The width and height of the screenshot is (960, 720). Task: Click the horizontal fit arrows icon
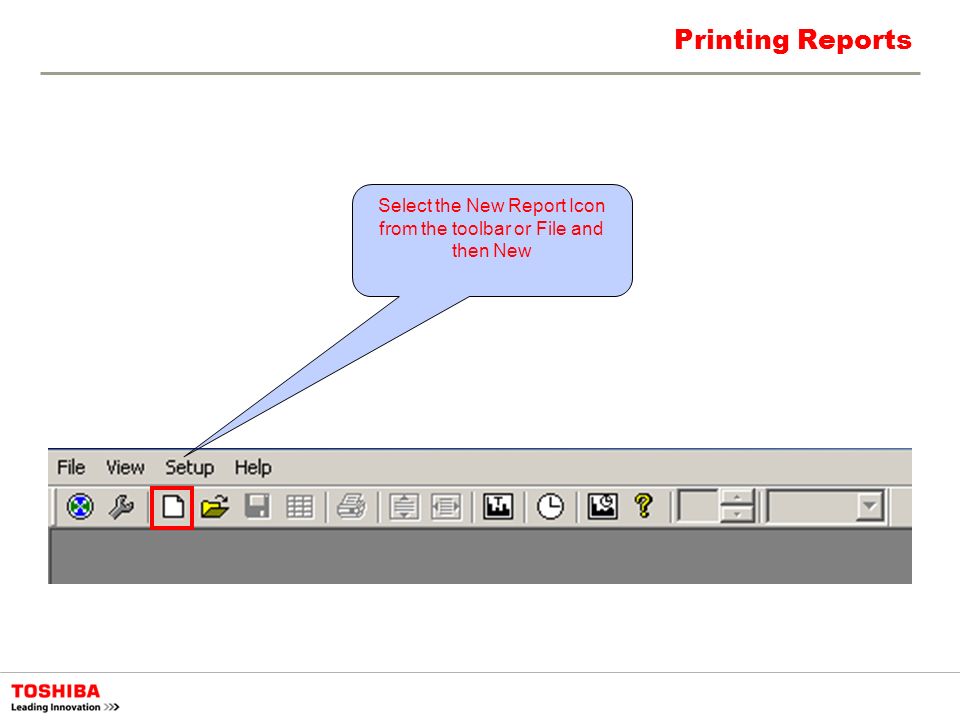point(446,507)
